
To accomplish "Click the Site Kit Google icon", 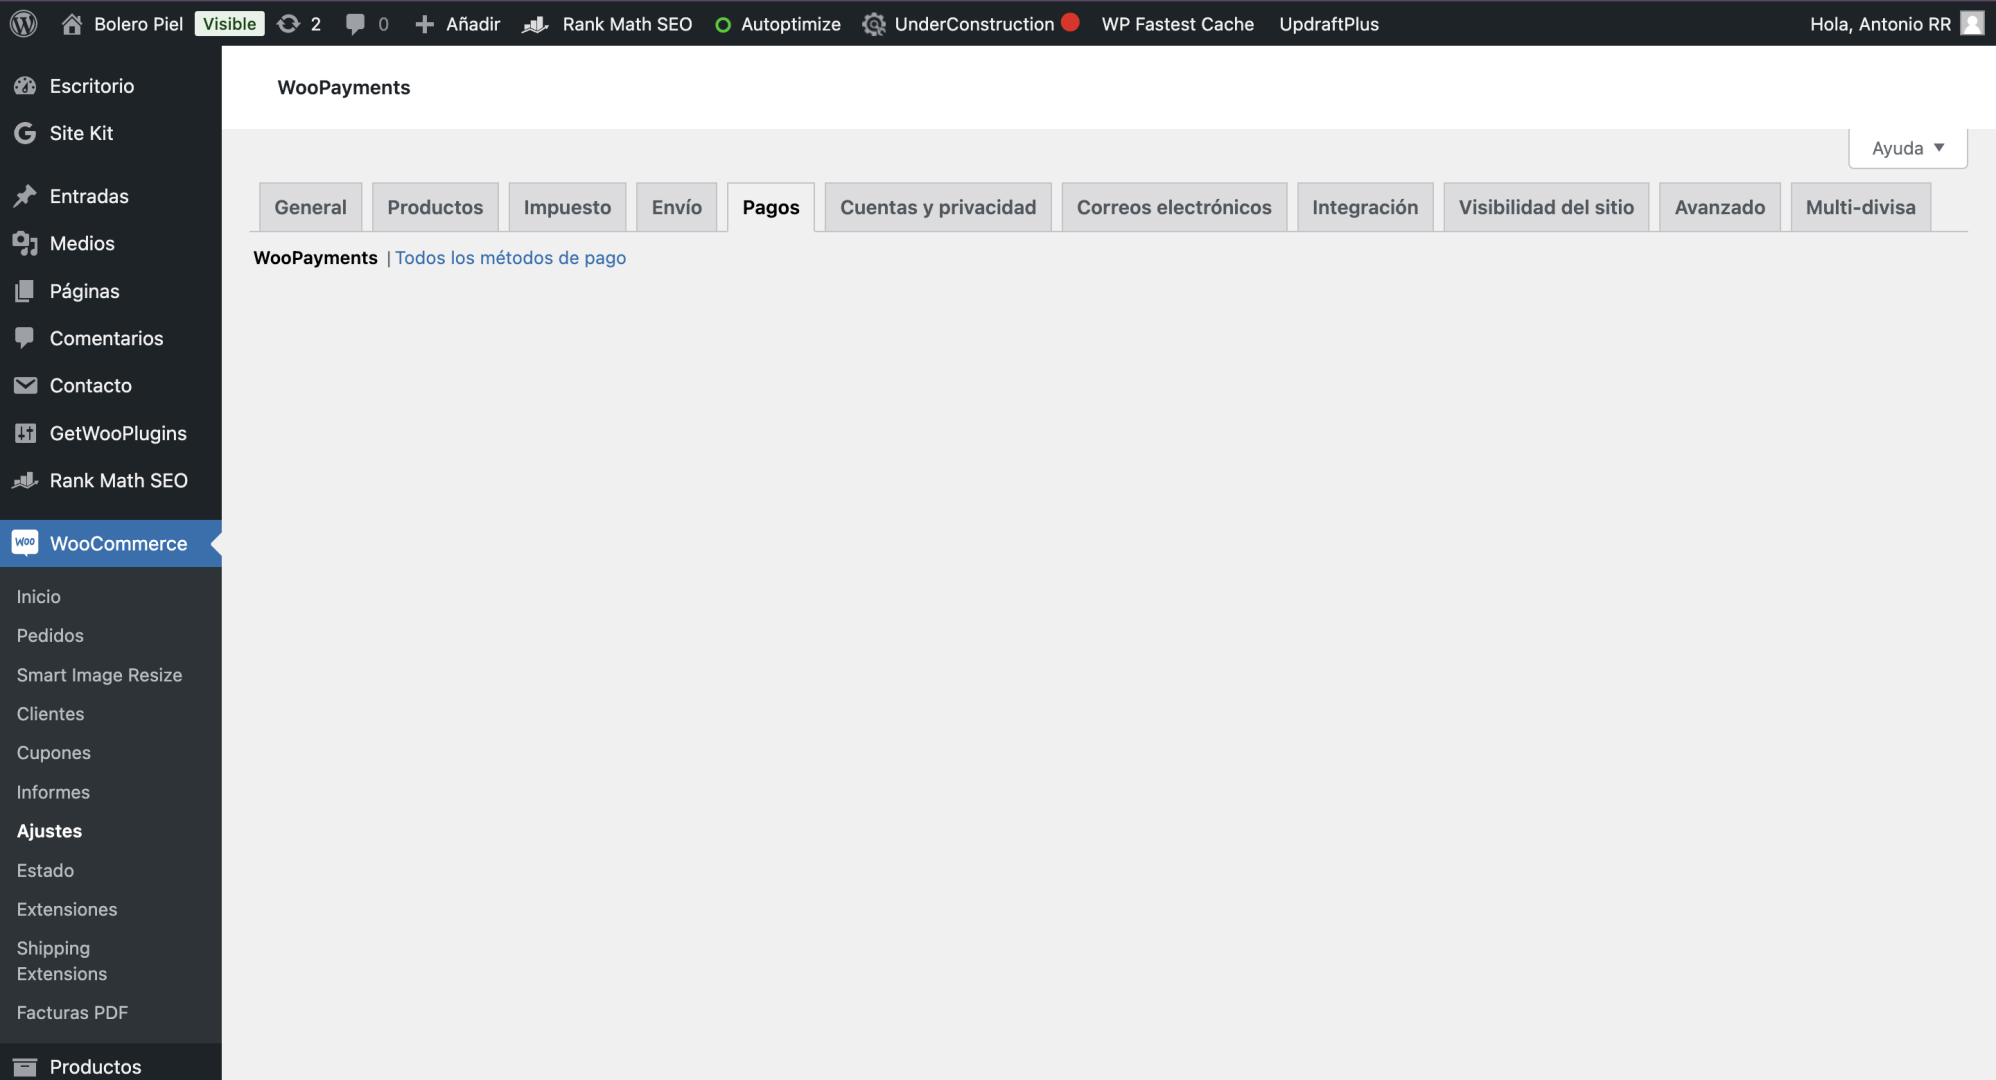I will (x=25, y=133).
